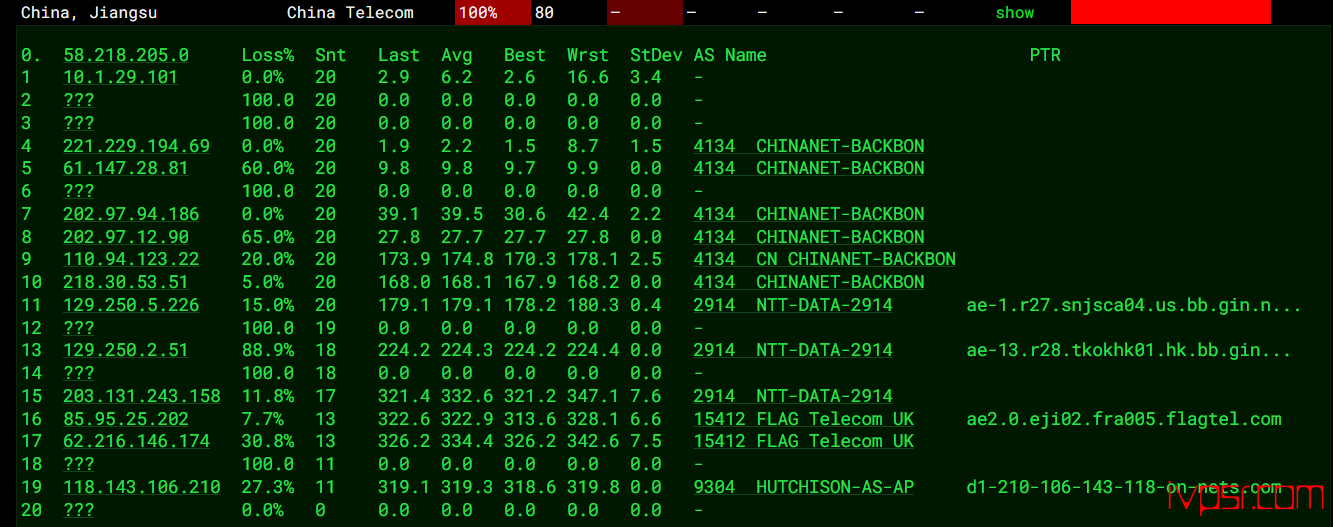Open hop 10 IP 218.30.53.51
The image size is (1333, 527).
(125, 282)
